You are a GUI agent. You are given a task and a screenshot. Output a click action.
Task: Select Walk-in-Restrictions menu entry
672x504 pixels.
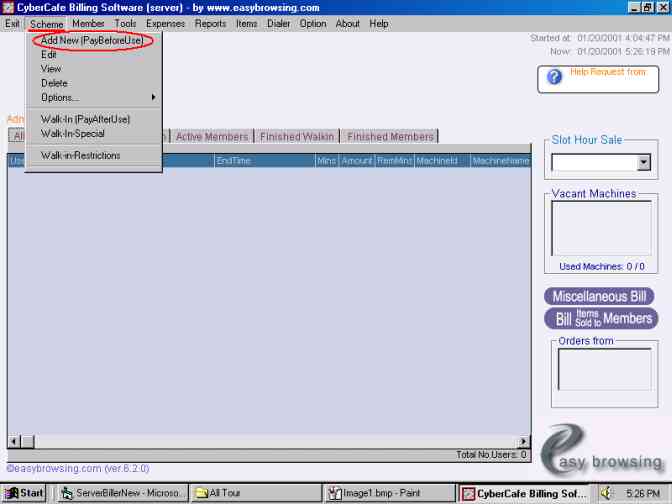click(80, 155)
